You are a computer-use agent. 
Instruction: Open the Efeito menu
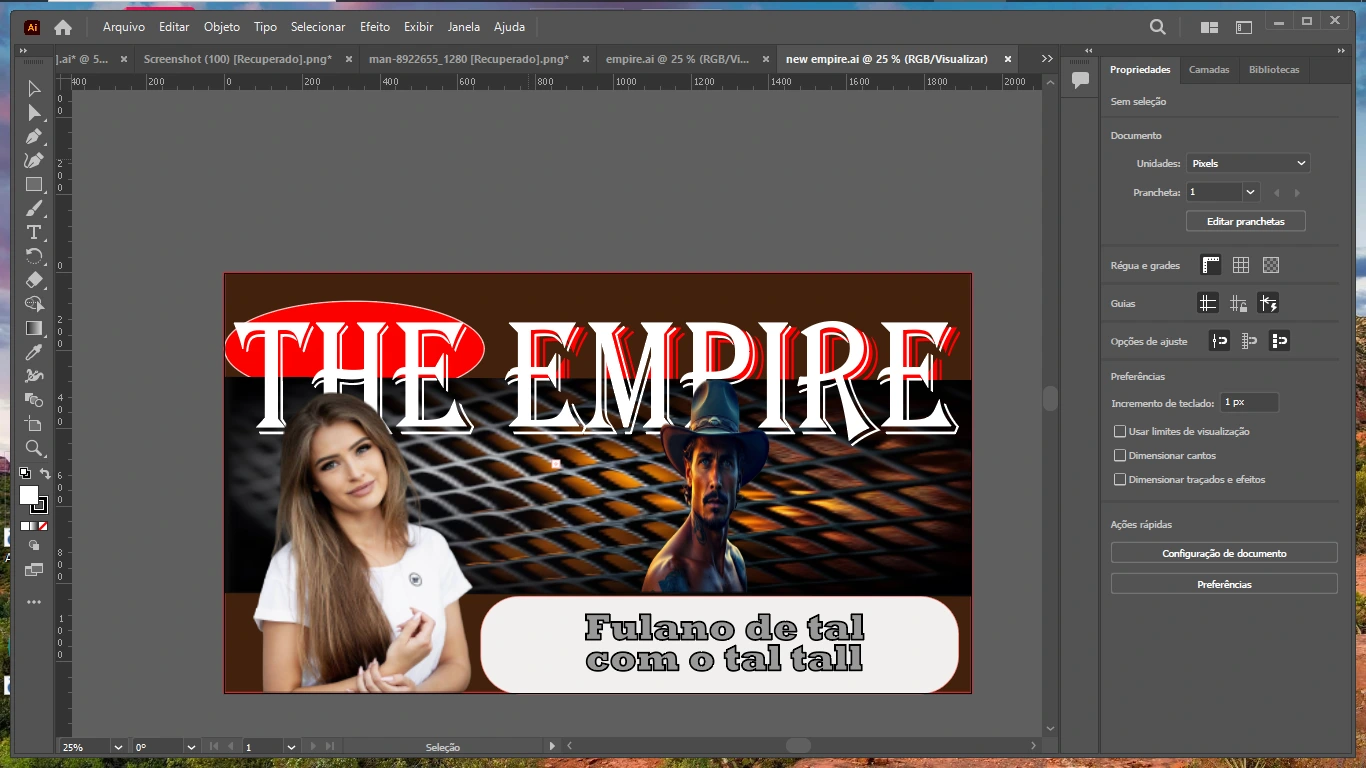tap(375, 27)
